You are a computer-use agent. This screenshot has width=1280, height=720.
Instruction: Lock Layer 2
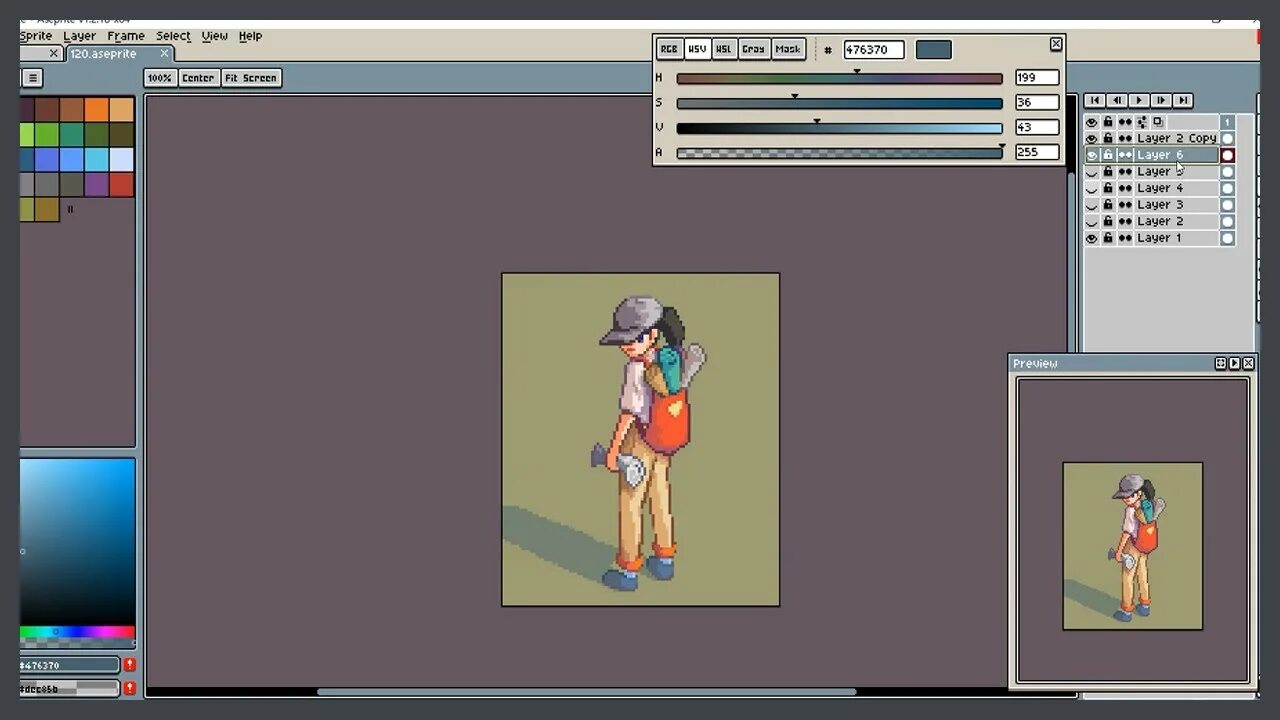[1108, 221]
